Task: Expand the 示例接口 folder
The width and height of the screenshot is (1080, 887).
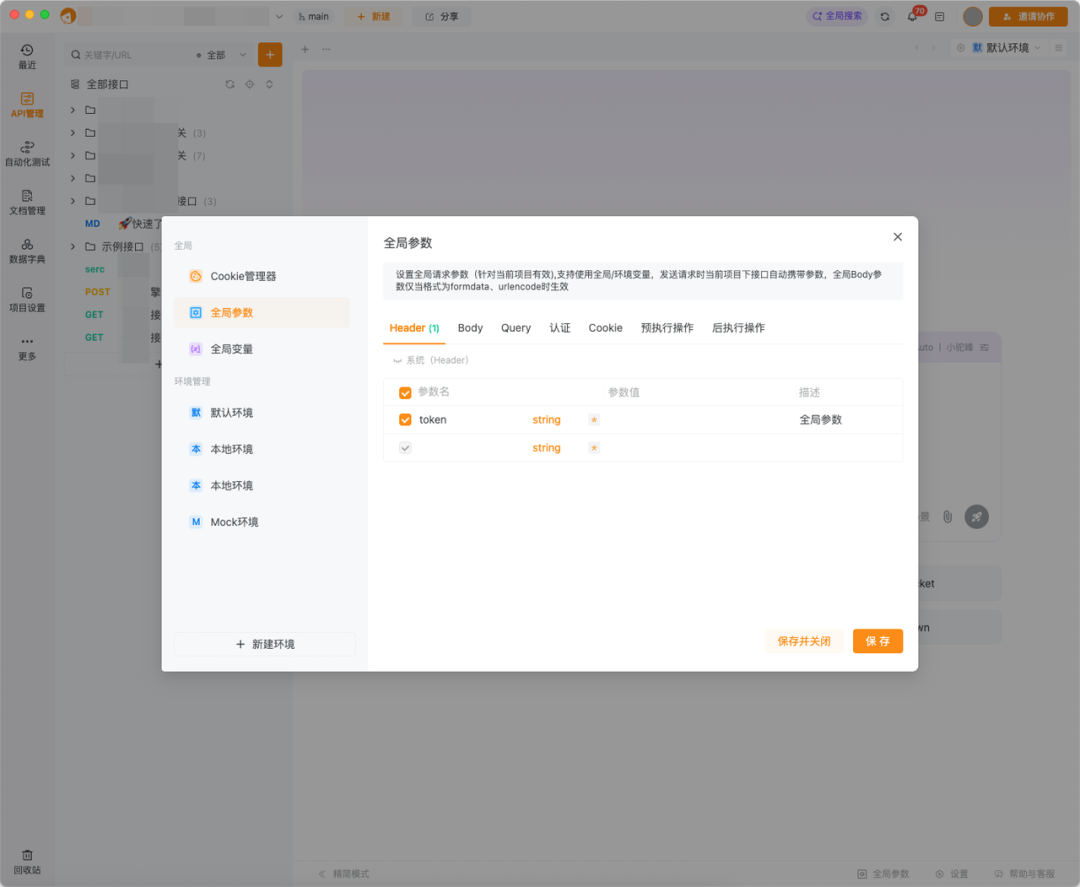Action: point(73,247)
